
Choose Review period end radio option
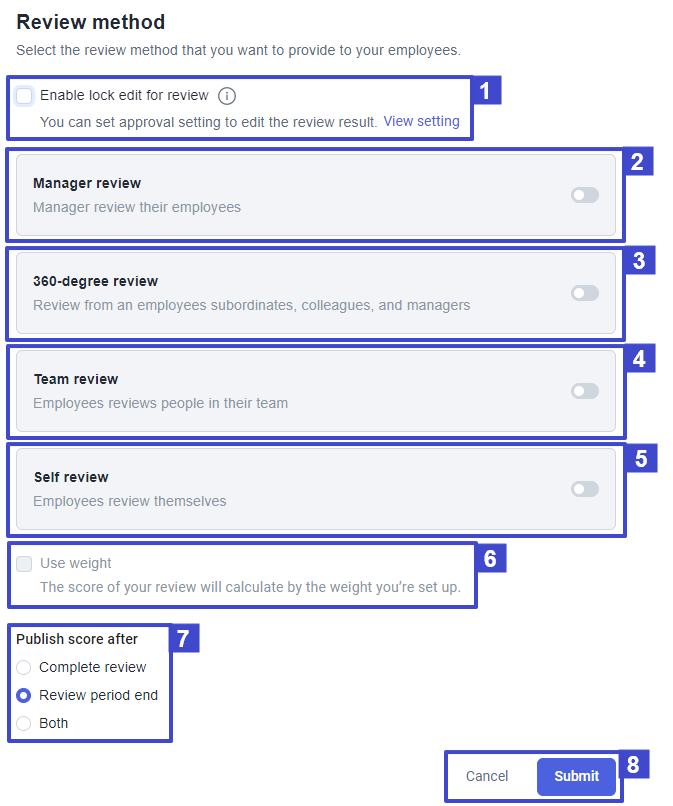pyautogui.click(x=24, y=695)
